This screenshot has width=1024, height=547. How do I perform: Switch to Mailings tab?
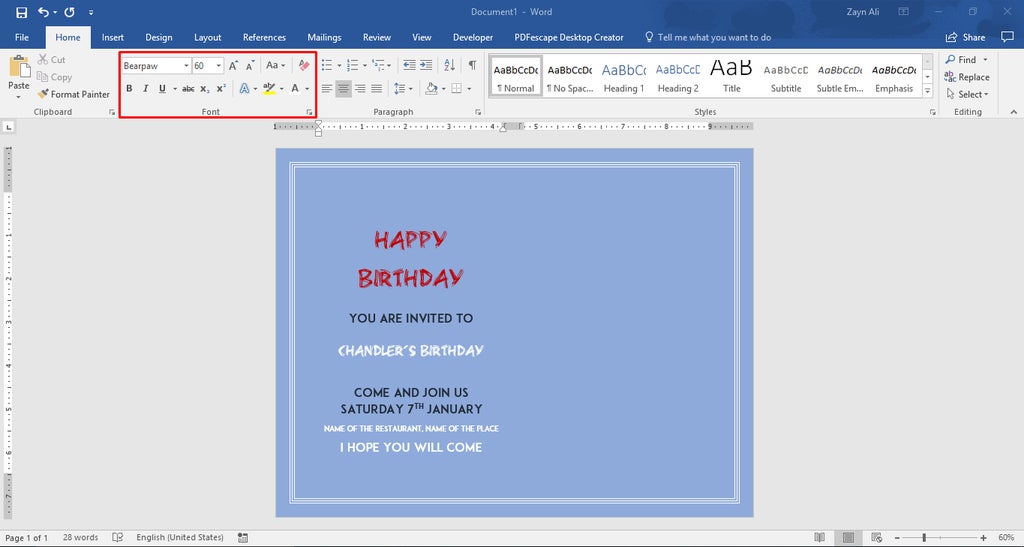[324, 37]
